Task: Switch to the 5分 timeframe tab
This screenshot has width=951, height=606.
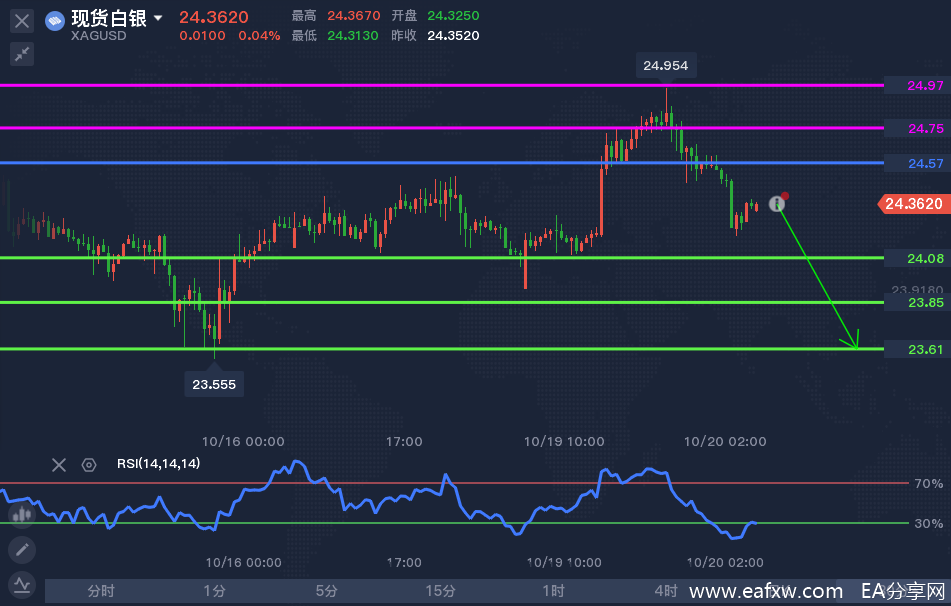Action: (x=326, y=591)
